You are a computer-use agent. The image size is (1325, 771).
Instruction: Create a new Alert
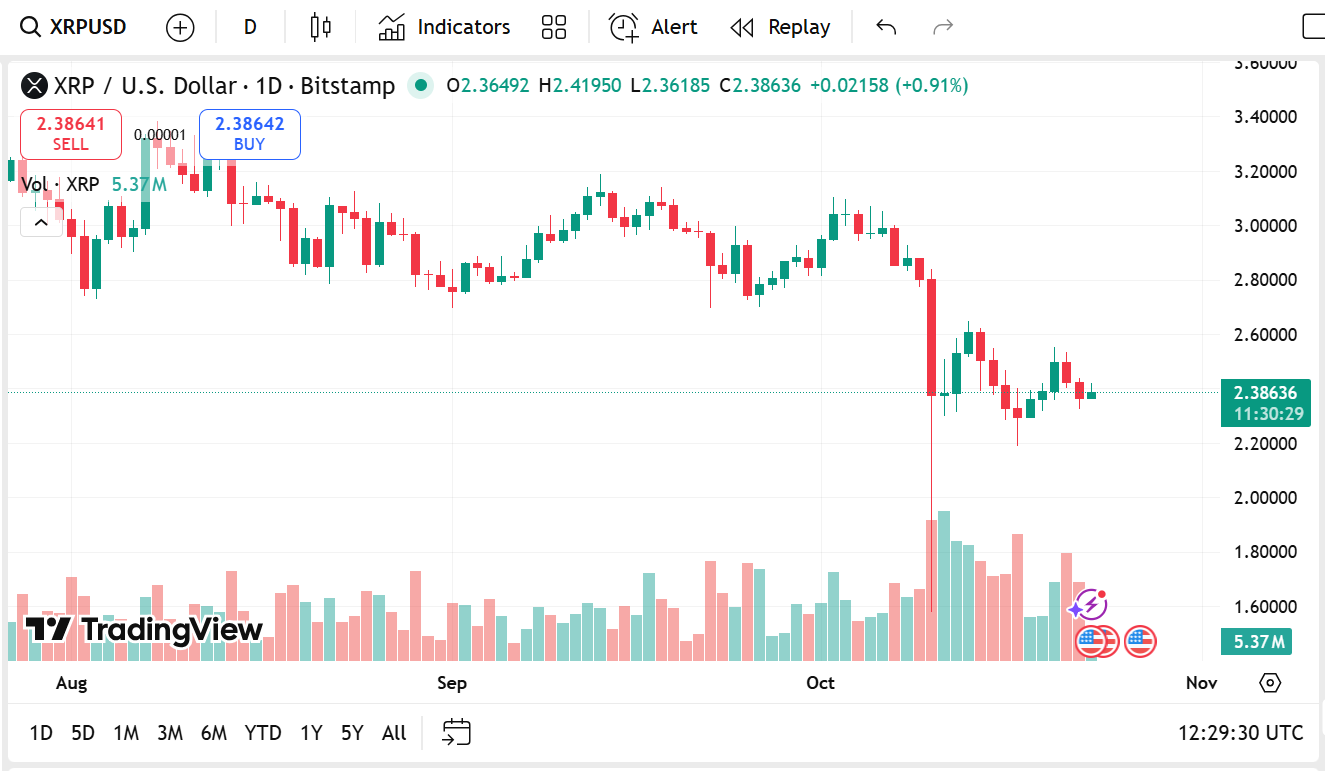653,27
